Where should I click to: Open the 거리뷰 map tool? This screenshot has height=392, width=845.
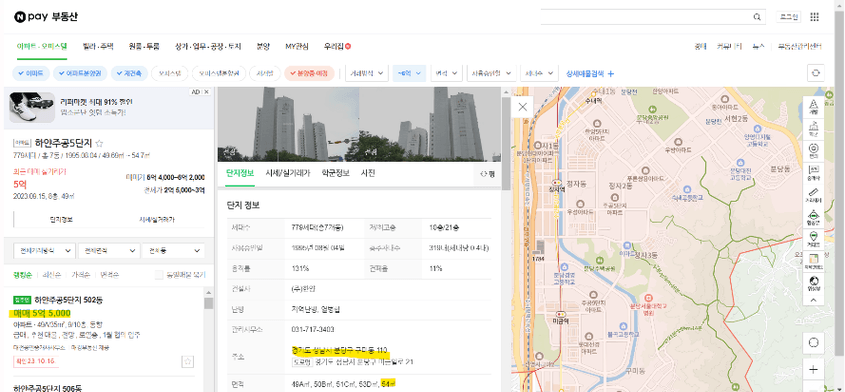[x=814, y=239]
